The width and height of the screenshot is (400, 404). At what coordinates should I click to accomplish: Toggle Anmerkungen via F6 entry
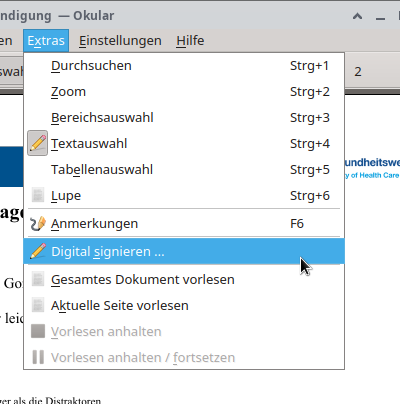point(184,224)
